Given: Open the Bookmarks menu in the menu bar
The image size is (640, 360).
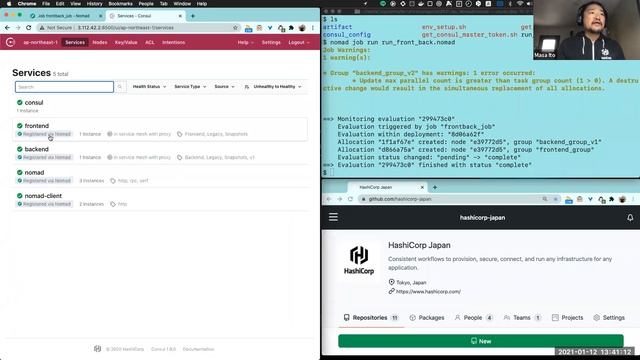Looking at the screenshot, I should 120,4.
